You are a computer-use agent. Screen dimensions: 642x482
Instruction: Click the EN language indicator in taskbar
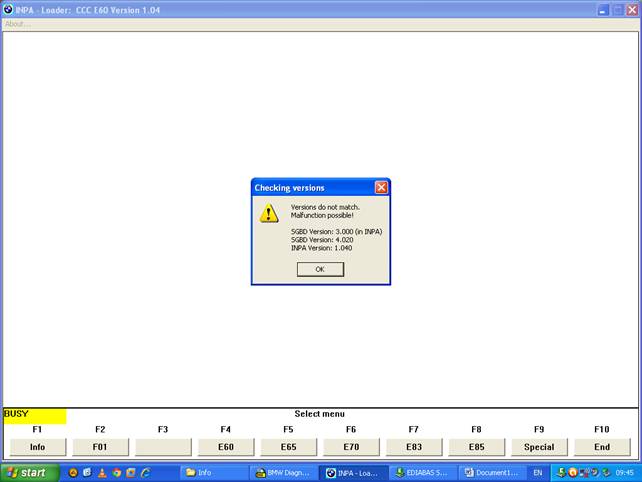point(537,472)
